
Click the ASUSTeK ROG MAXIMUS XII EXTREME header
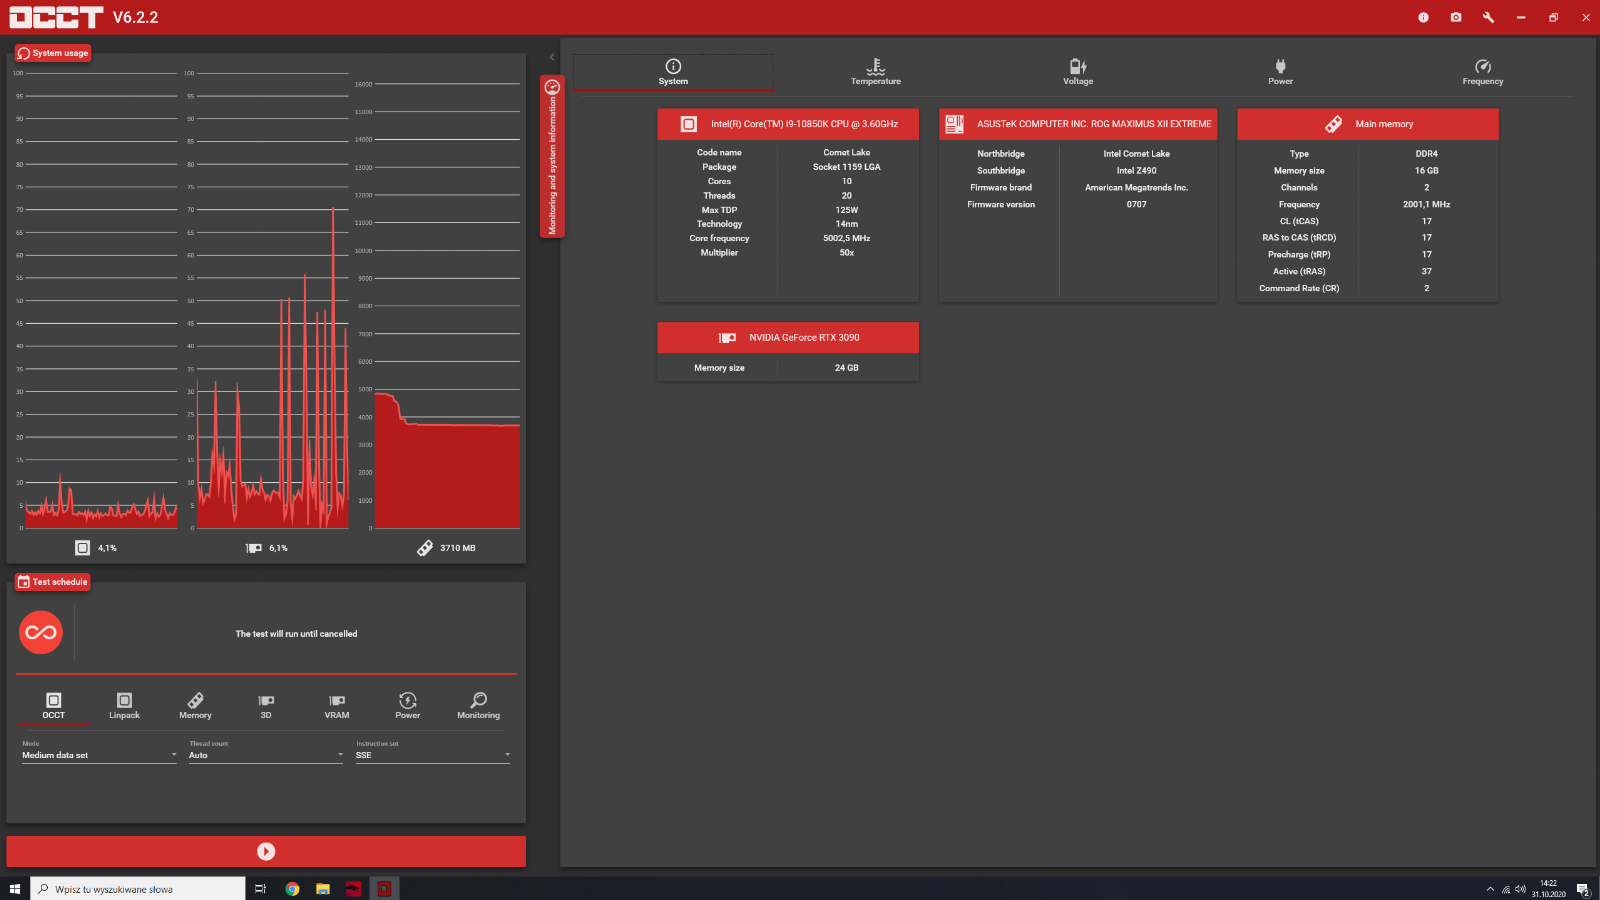(x=1078, y=124)
